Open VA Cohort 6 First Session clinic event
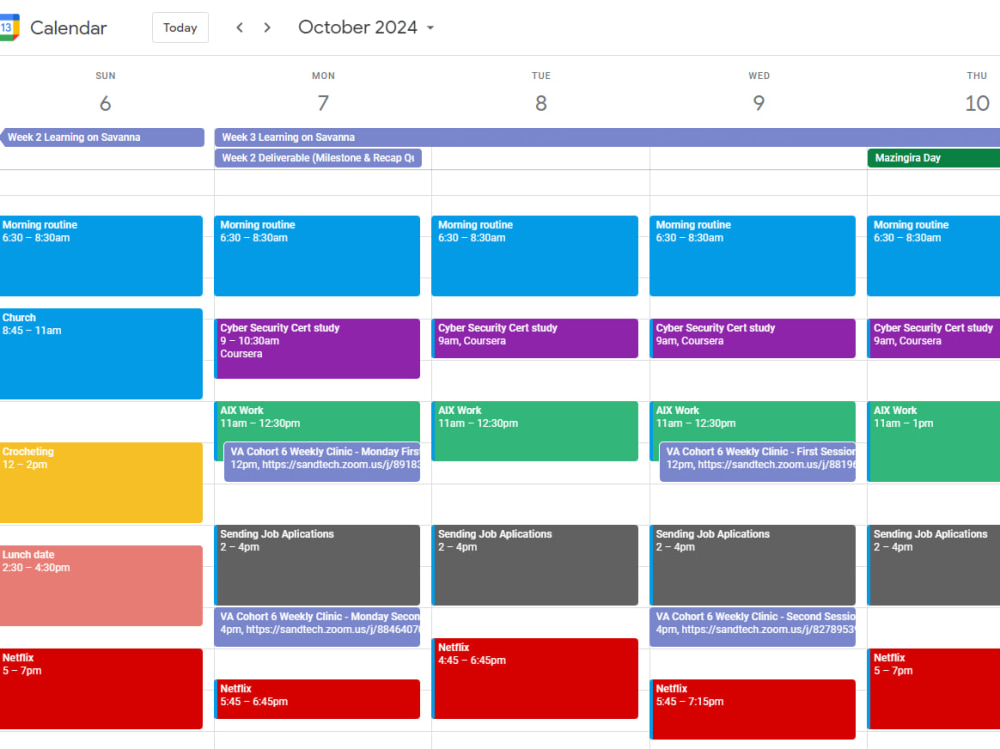 758,462
